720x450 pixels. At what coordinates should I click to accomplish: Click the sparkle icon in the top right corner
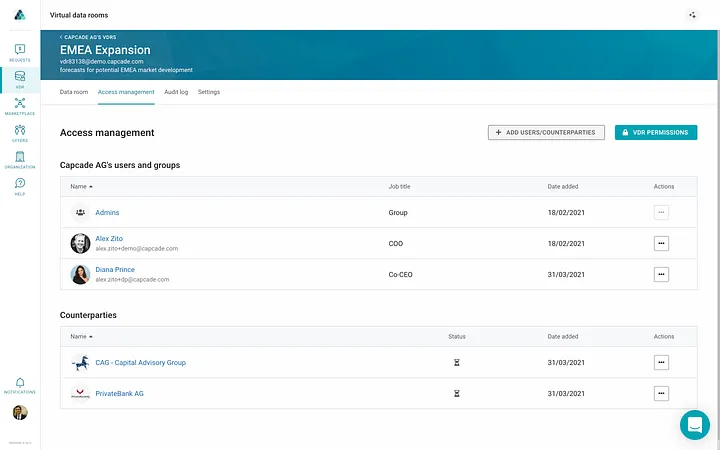[692, 15]
